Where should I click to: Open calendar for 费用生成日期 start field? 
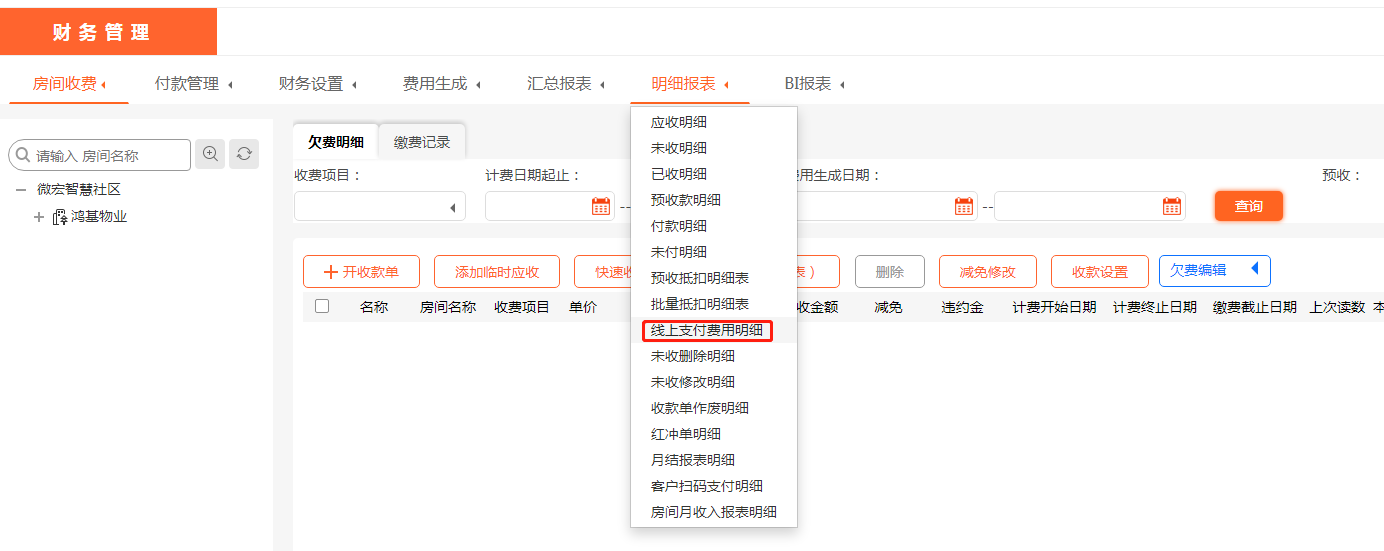click(964, 206)
